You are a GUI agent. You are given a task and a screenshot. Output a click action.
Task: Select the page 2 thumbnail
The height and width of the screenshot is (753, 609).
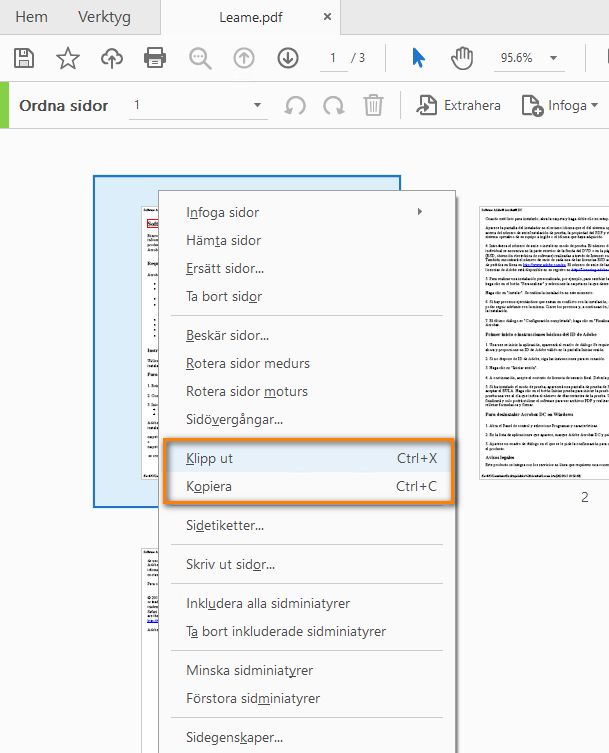(x=544, y=342)
